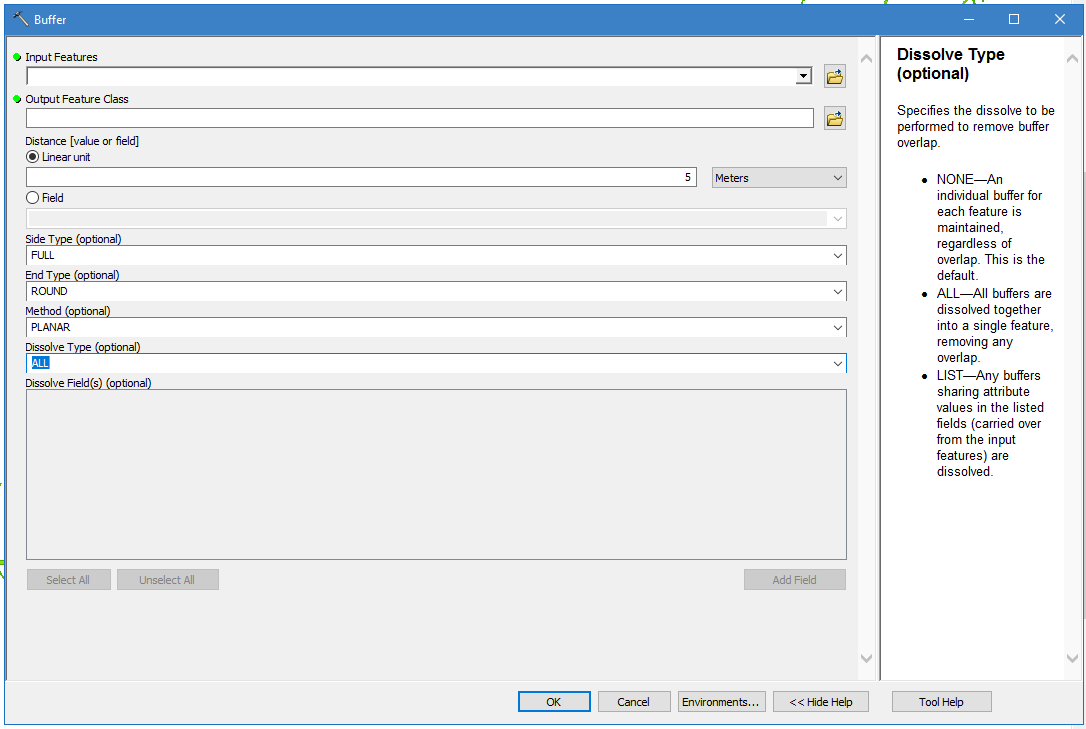Click the Hide Help button
The width and height of the screenshot is (1086, 729).
pos(820,702)
